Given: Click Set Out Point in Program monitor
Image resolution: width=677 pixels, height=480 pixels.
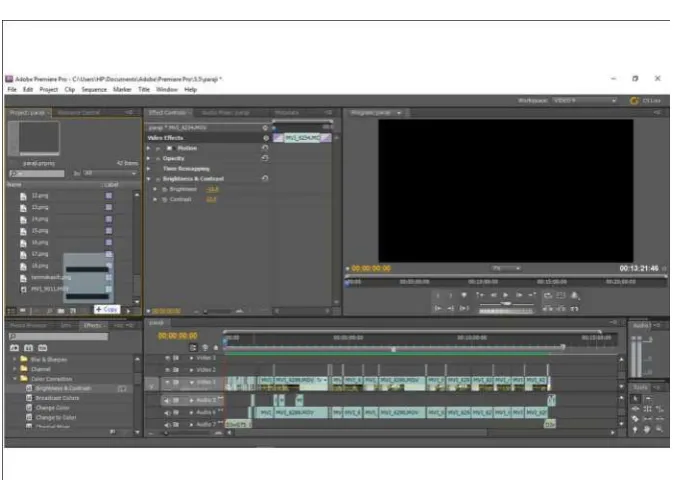Looking at the screenshot, I should (x=450, y=295).
